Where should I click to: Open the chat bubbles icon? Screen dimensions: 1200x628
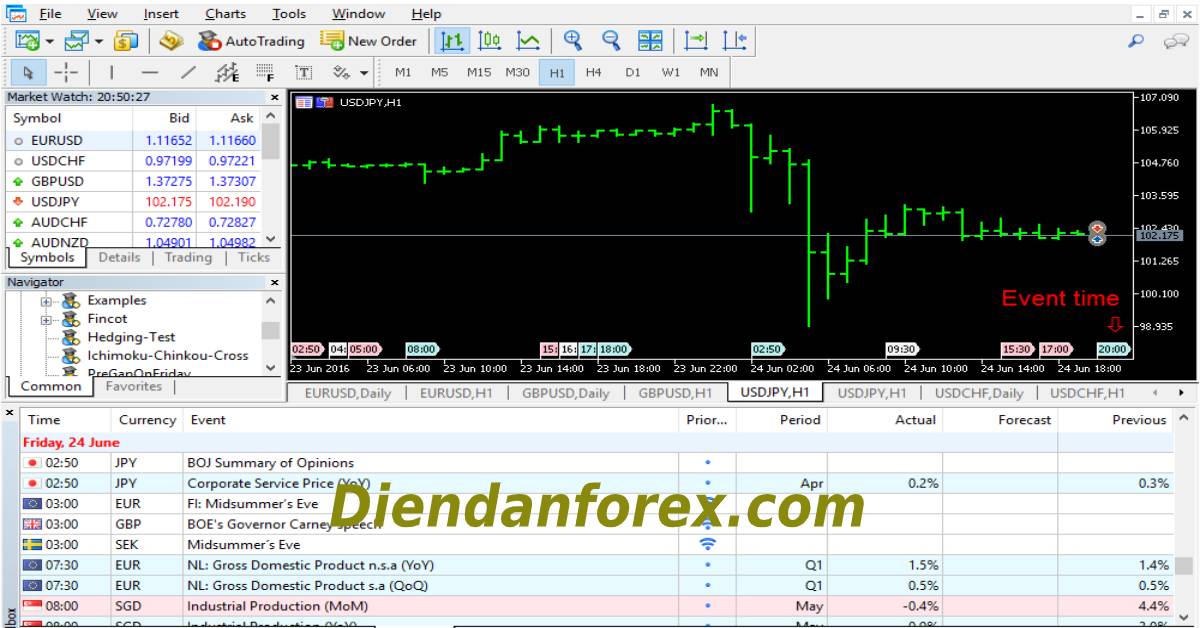coord(1175,41)
